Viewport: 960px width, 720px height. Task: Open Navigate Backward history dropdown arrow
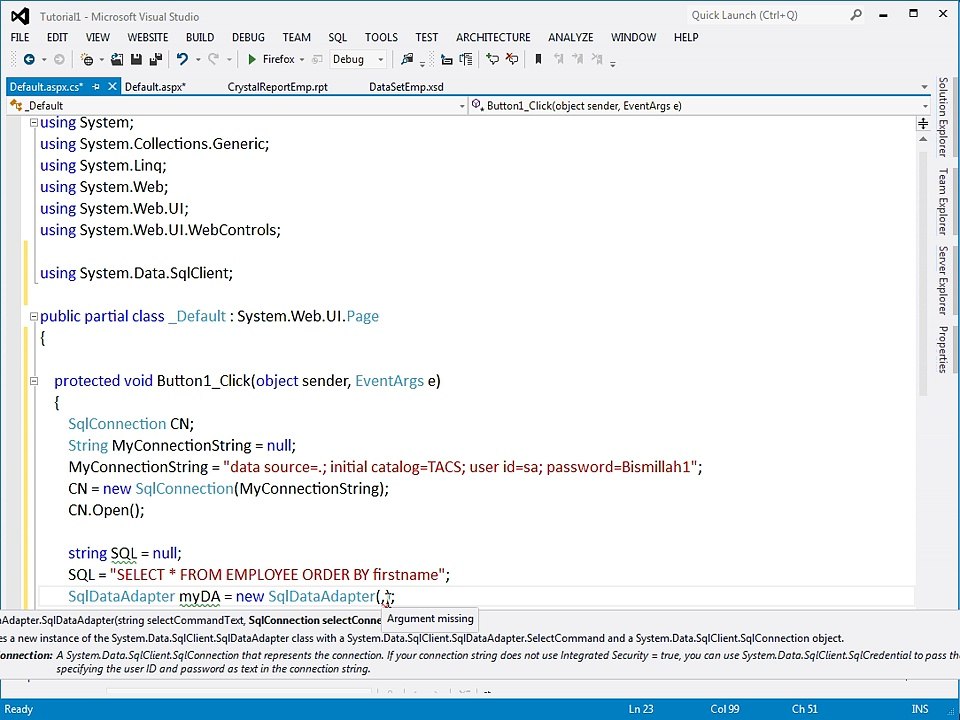point(44,60)
